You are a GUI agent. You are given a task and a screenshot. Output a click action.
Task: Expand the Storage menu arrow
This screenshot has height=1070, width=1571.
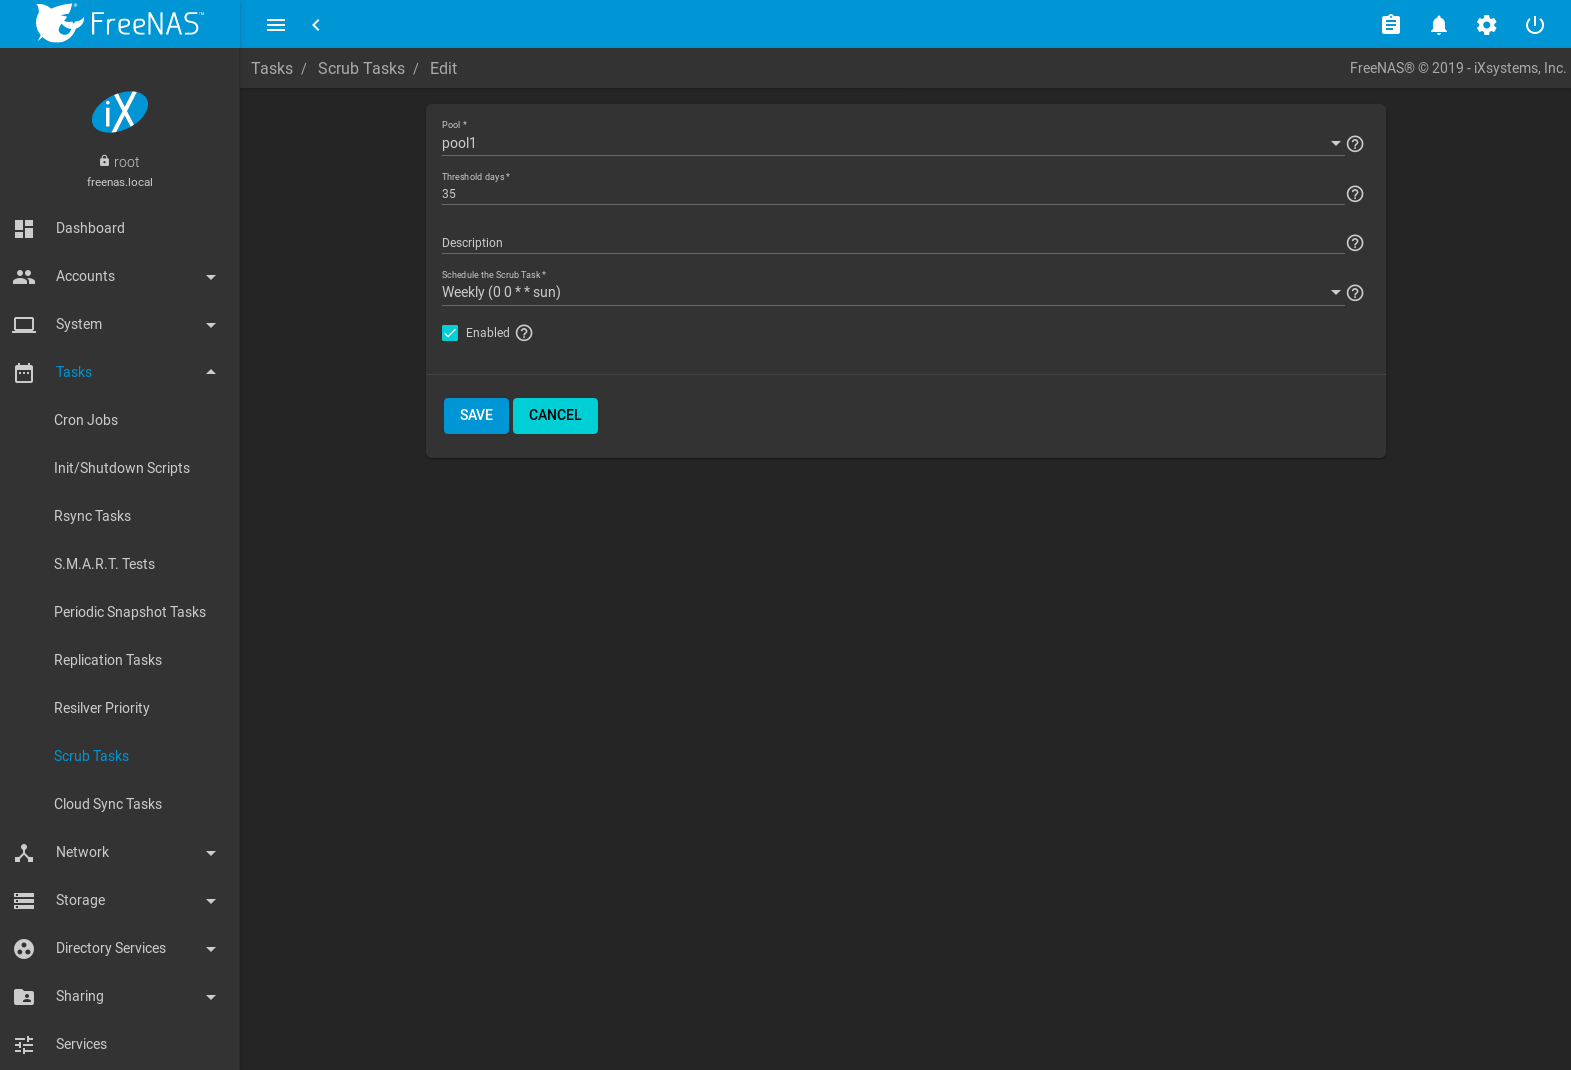[x=211, y=901]
